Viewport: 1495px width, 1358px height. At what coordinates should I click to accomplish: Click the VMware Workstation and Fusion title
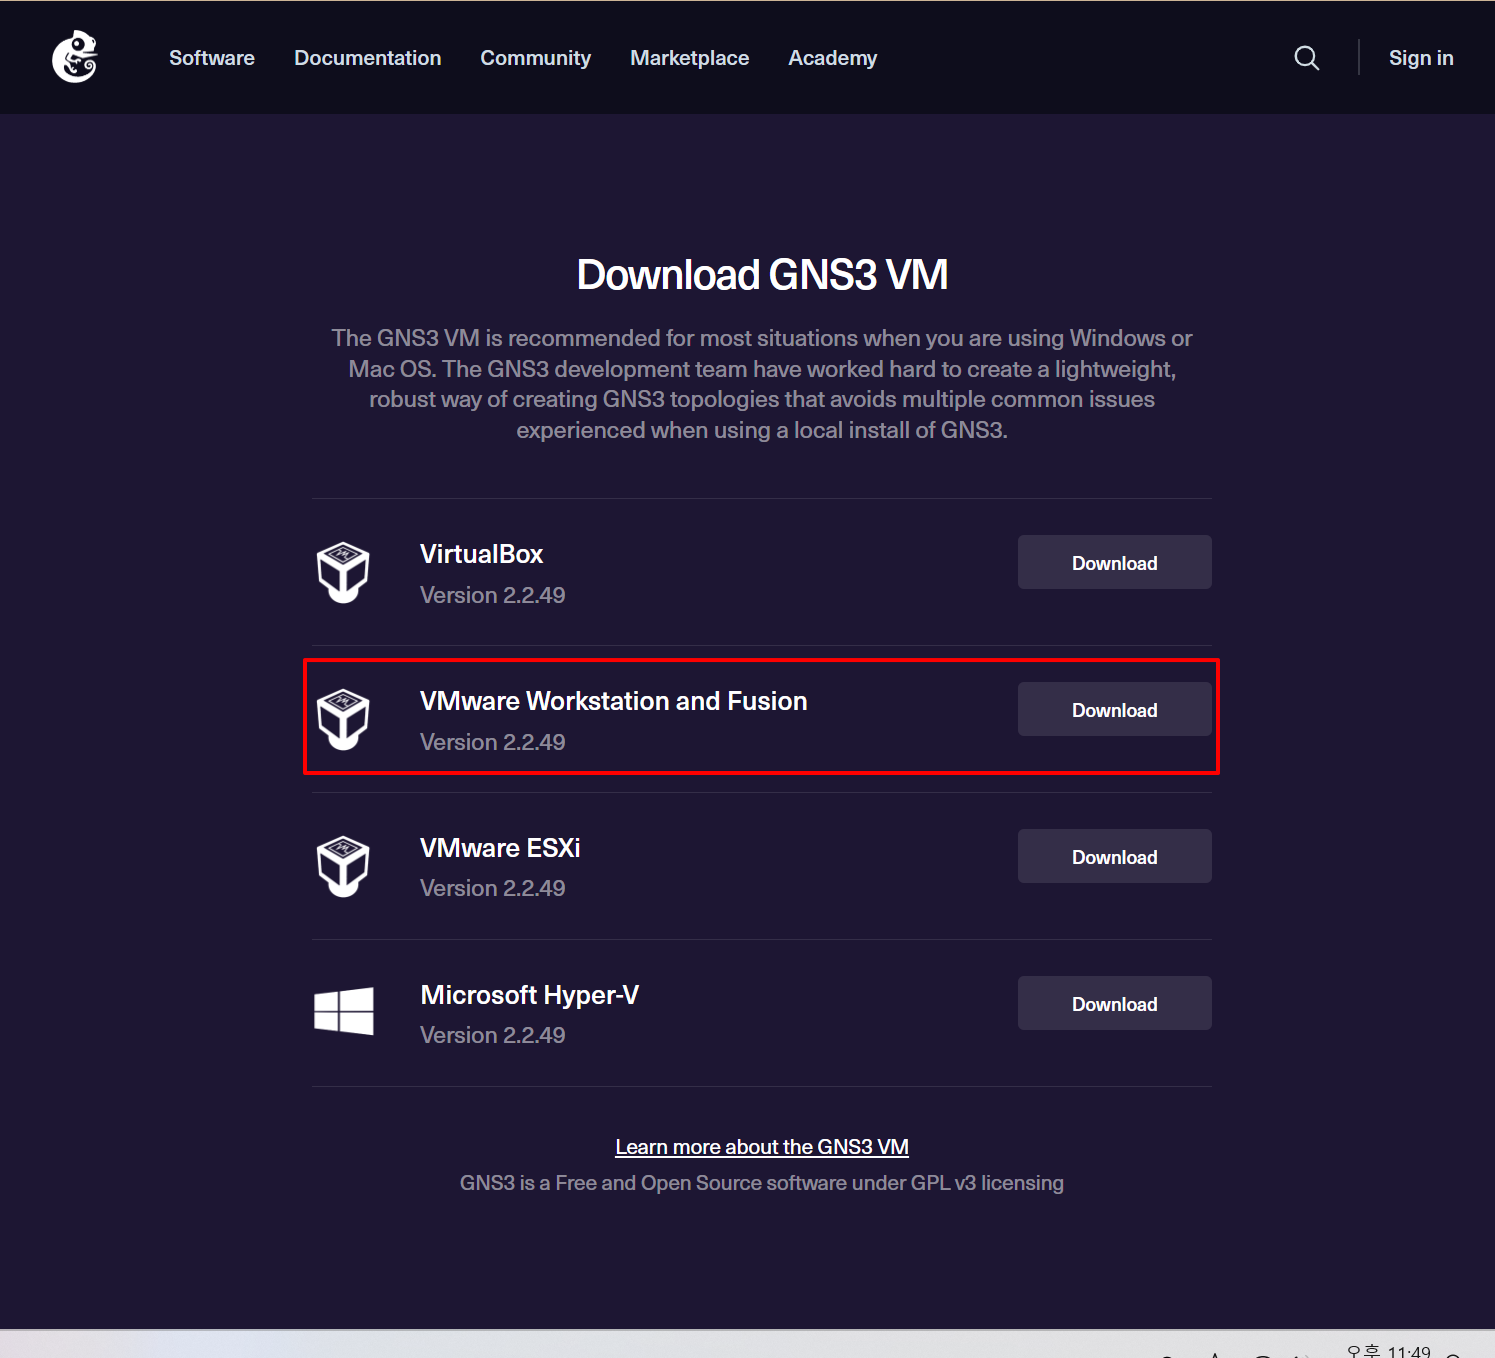(x=614, y=701)
